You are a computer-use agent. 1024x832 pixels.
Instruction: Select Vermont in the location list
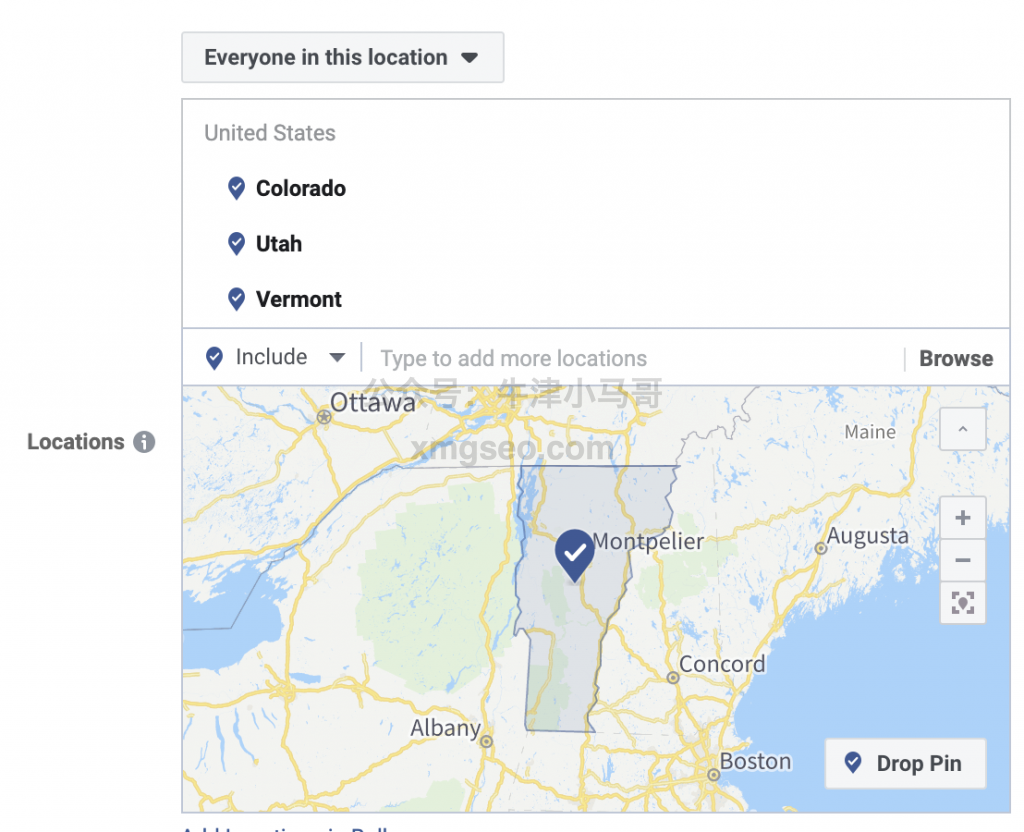pos(299,299)
